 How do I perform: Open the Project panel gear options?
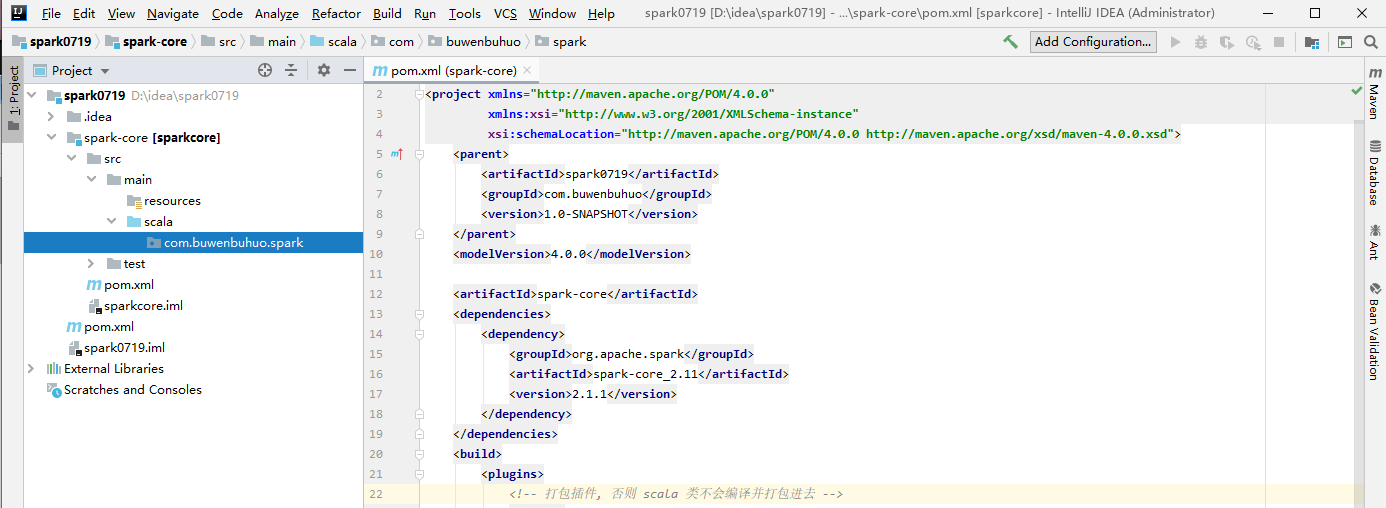pyautogui.click(x=323, y=70)
